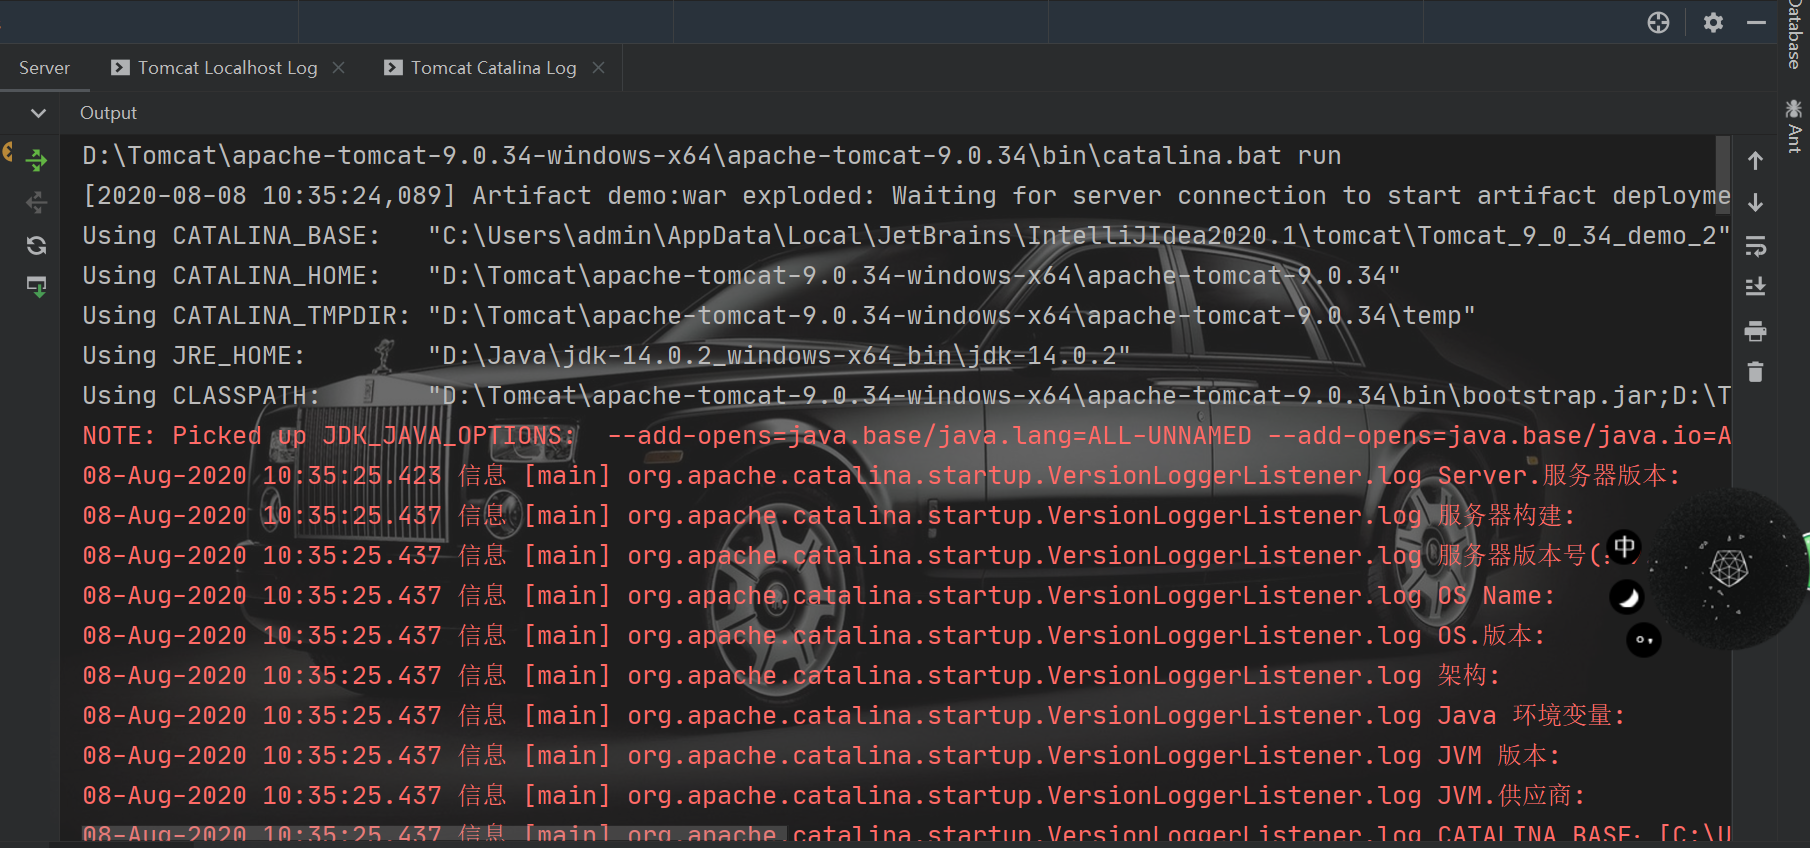Click the Artifact demo:war exploded log line
1810x848 pixels.
(906, 196)
